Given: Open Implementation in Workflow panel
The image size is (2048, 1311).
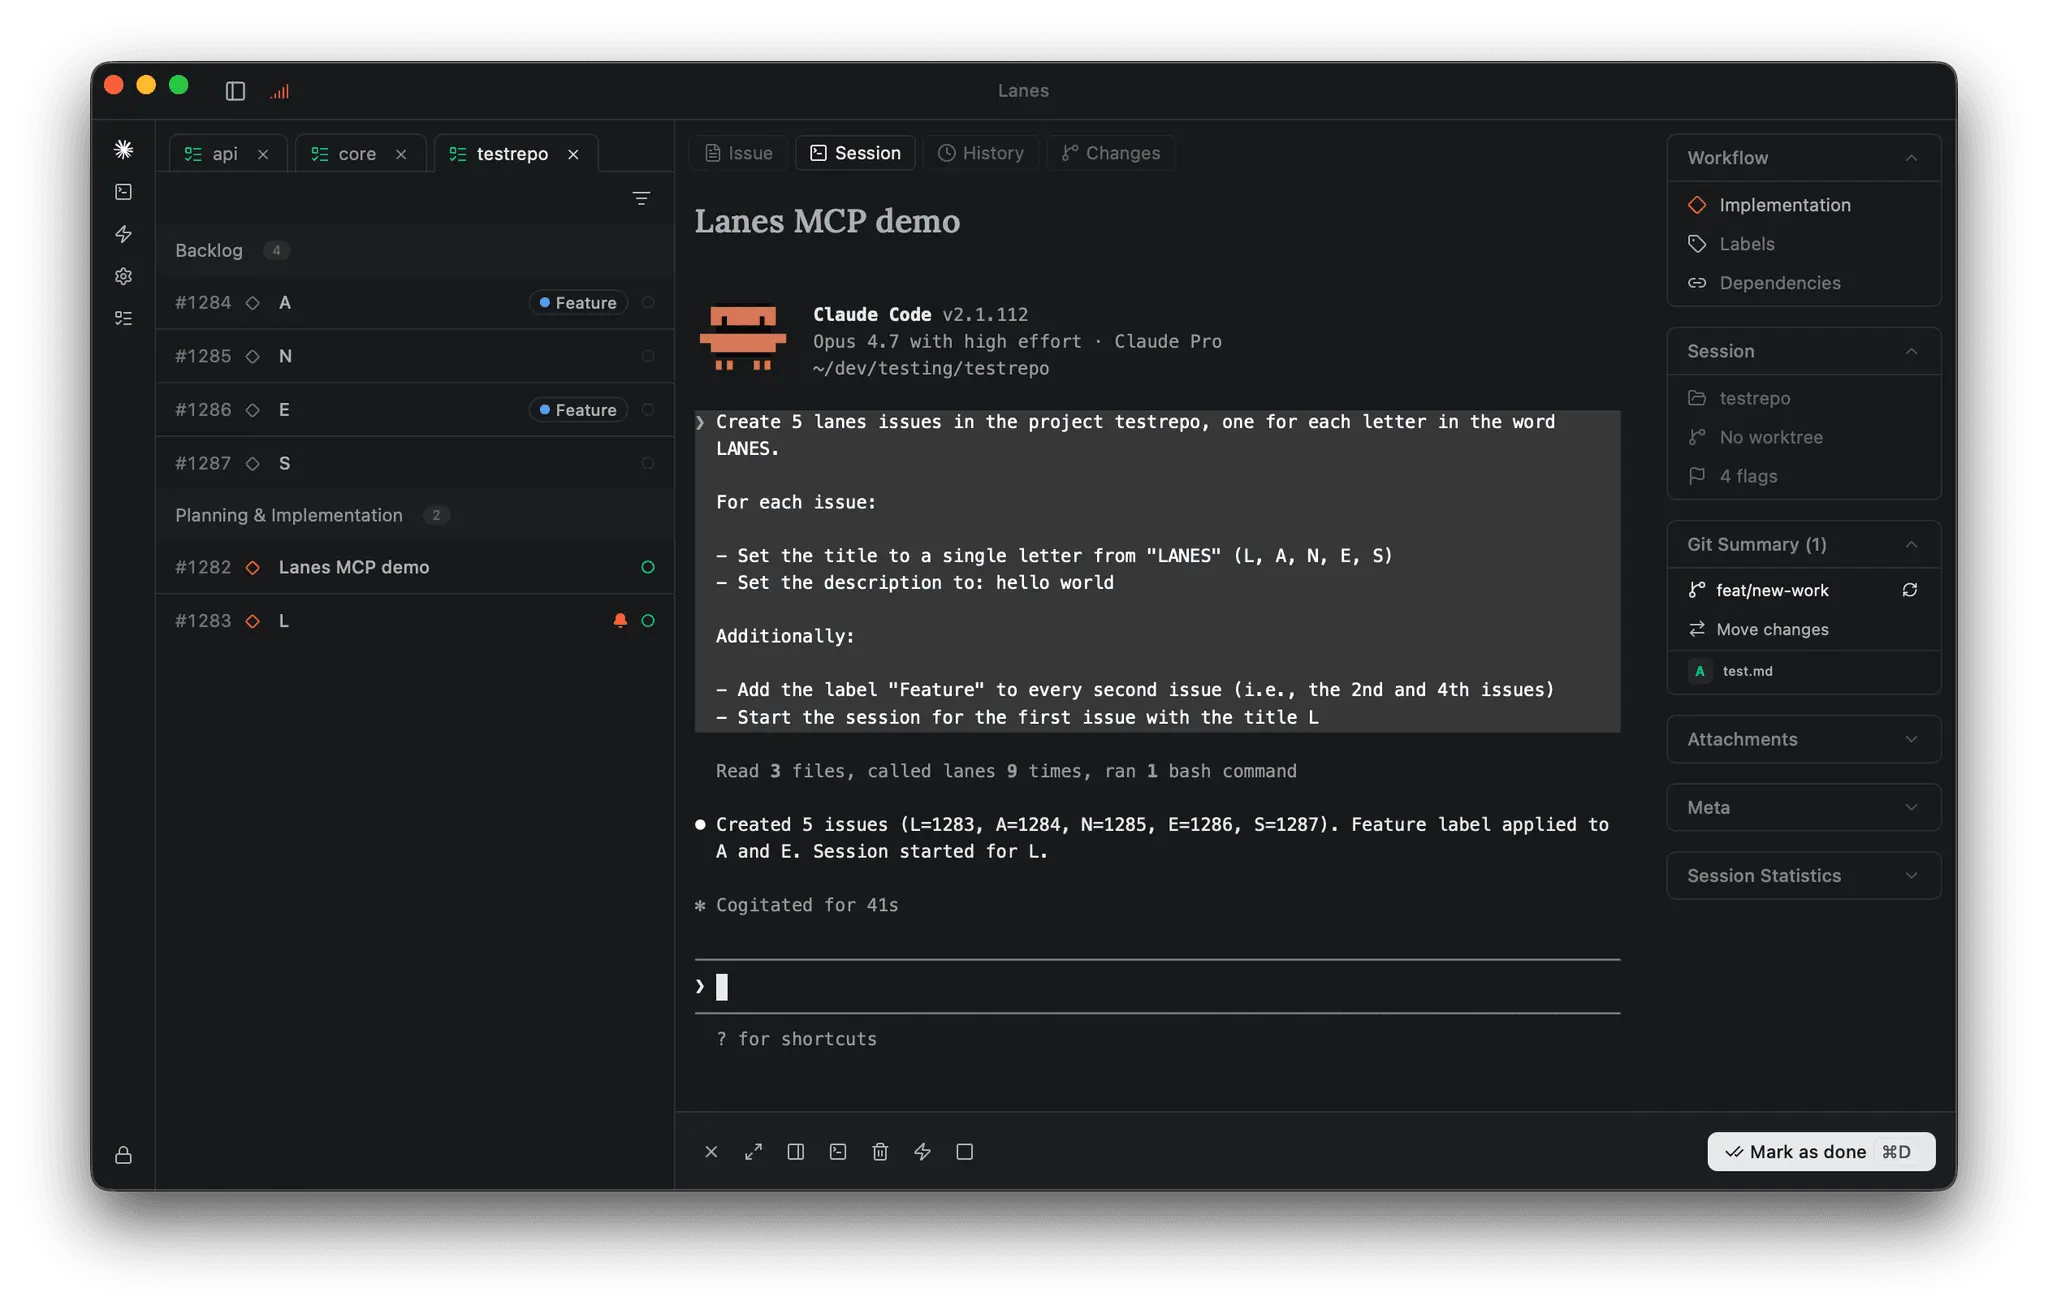Looking at the screenshot, I should pos(1769,205).
